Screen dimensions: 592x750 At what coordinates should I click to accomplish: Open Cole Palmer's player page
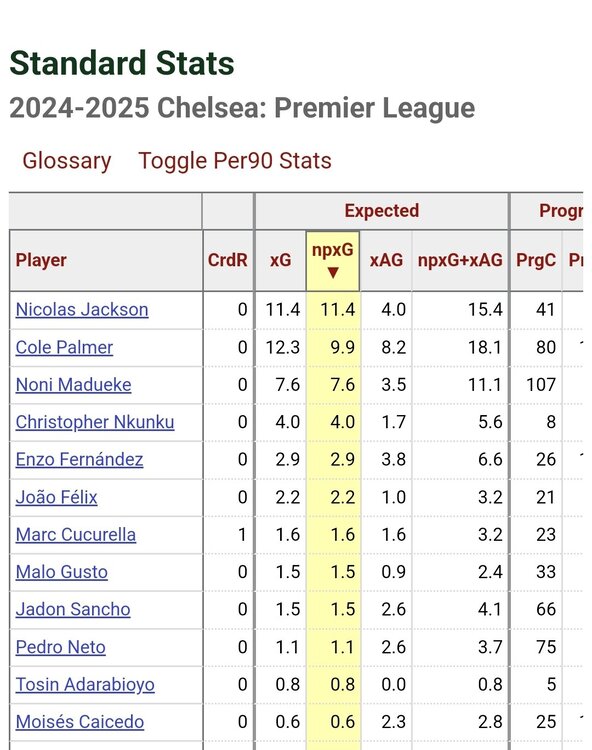click(x=64, y=347)
